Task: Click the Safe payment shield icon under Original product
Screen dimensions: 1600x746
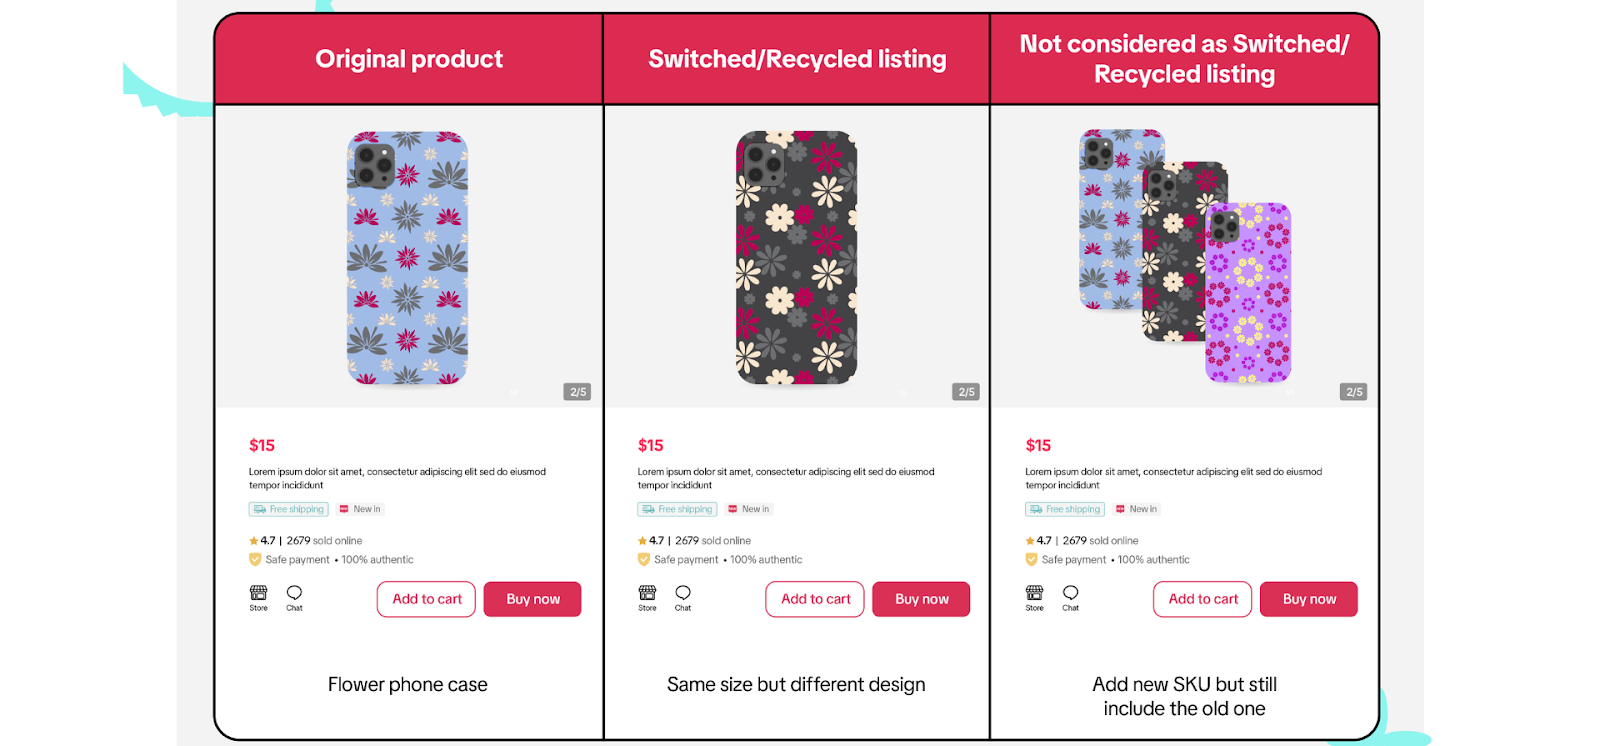Action: pos(254,559)
